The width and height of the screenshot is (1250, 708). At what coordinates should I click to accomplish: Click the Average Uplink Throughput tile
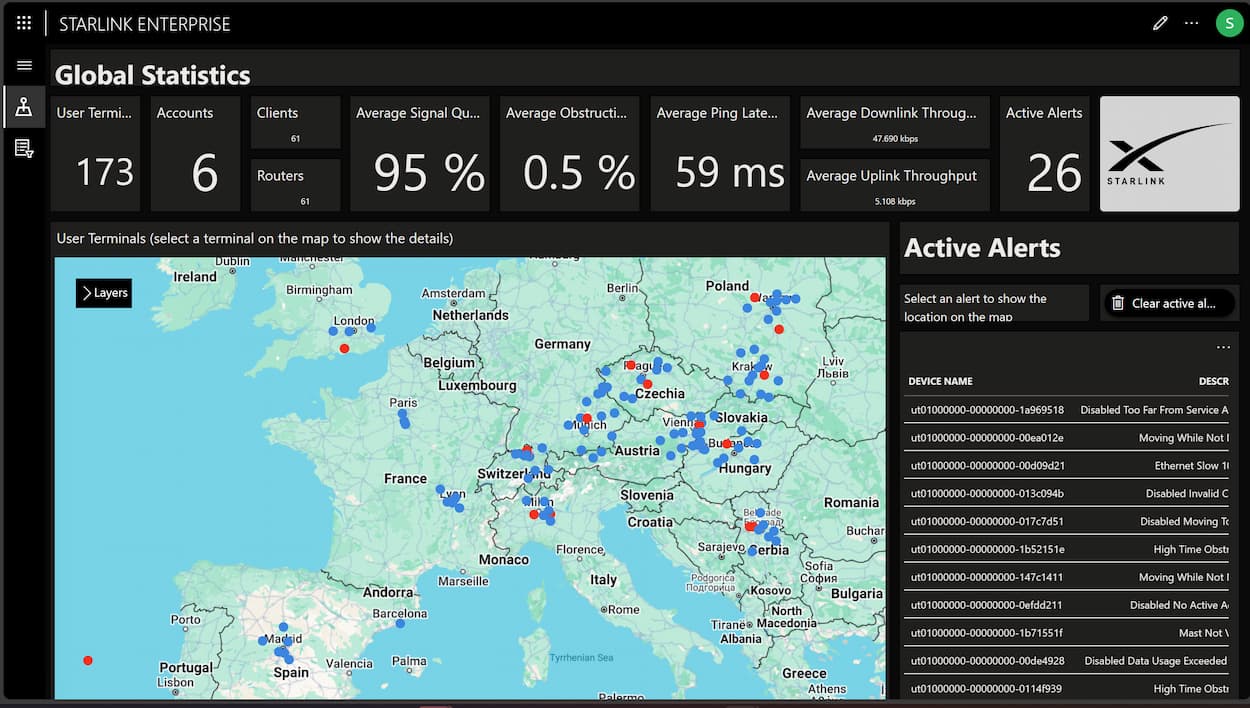pyautogui.click(x=895, y=185)
